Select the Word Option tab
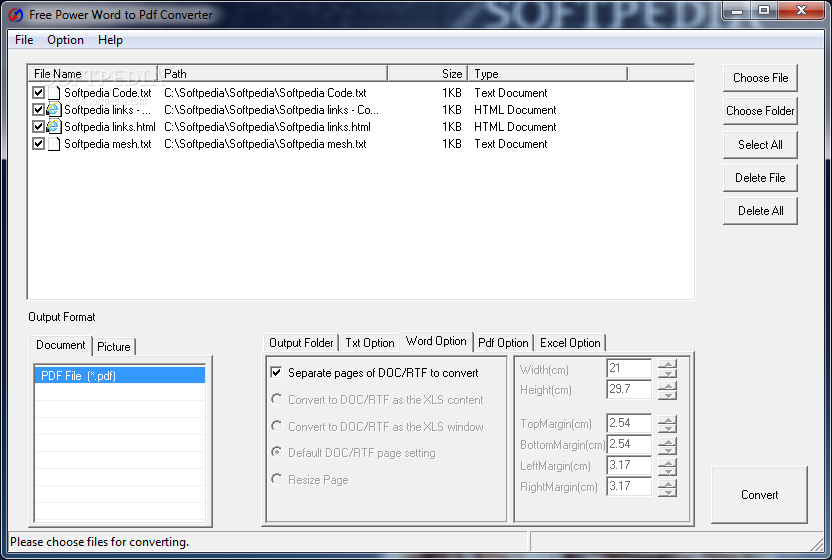This screenshot has width=832, height=560. 436,341
